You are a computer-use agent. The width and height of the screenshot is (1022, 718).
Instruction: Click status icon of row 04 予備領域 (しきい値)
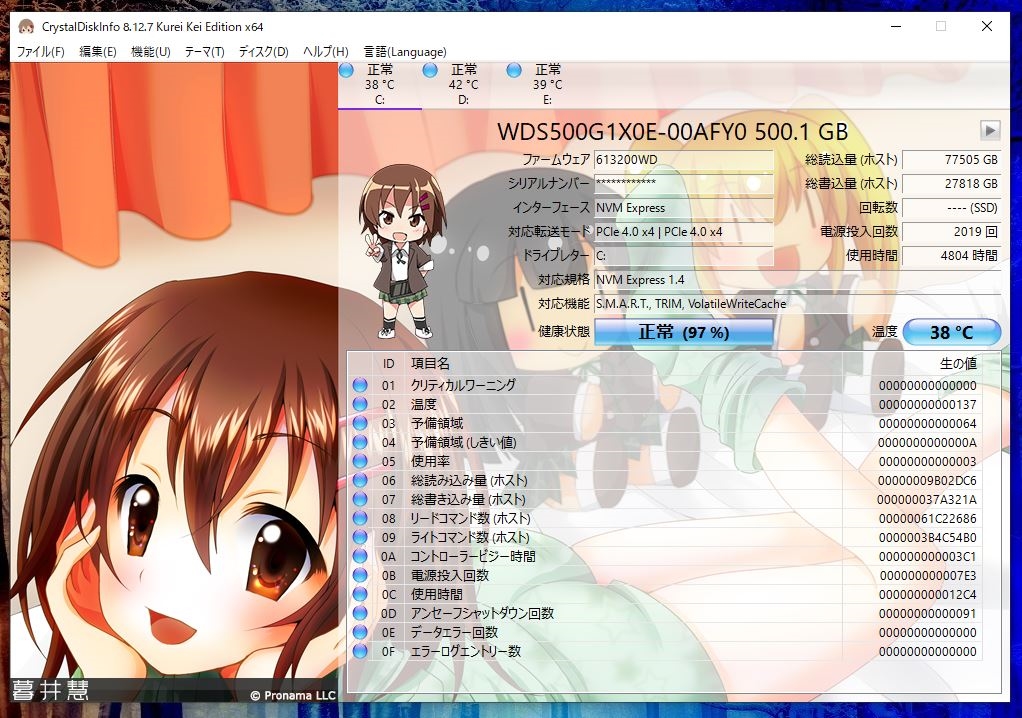click(x=360, y=442)
